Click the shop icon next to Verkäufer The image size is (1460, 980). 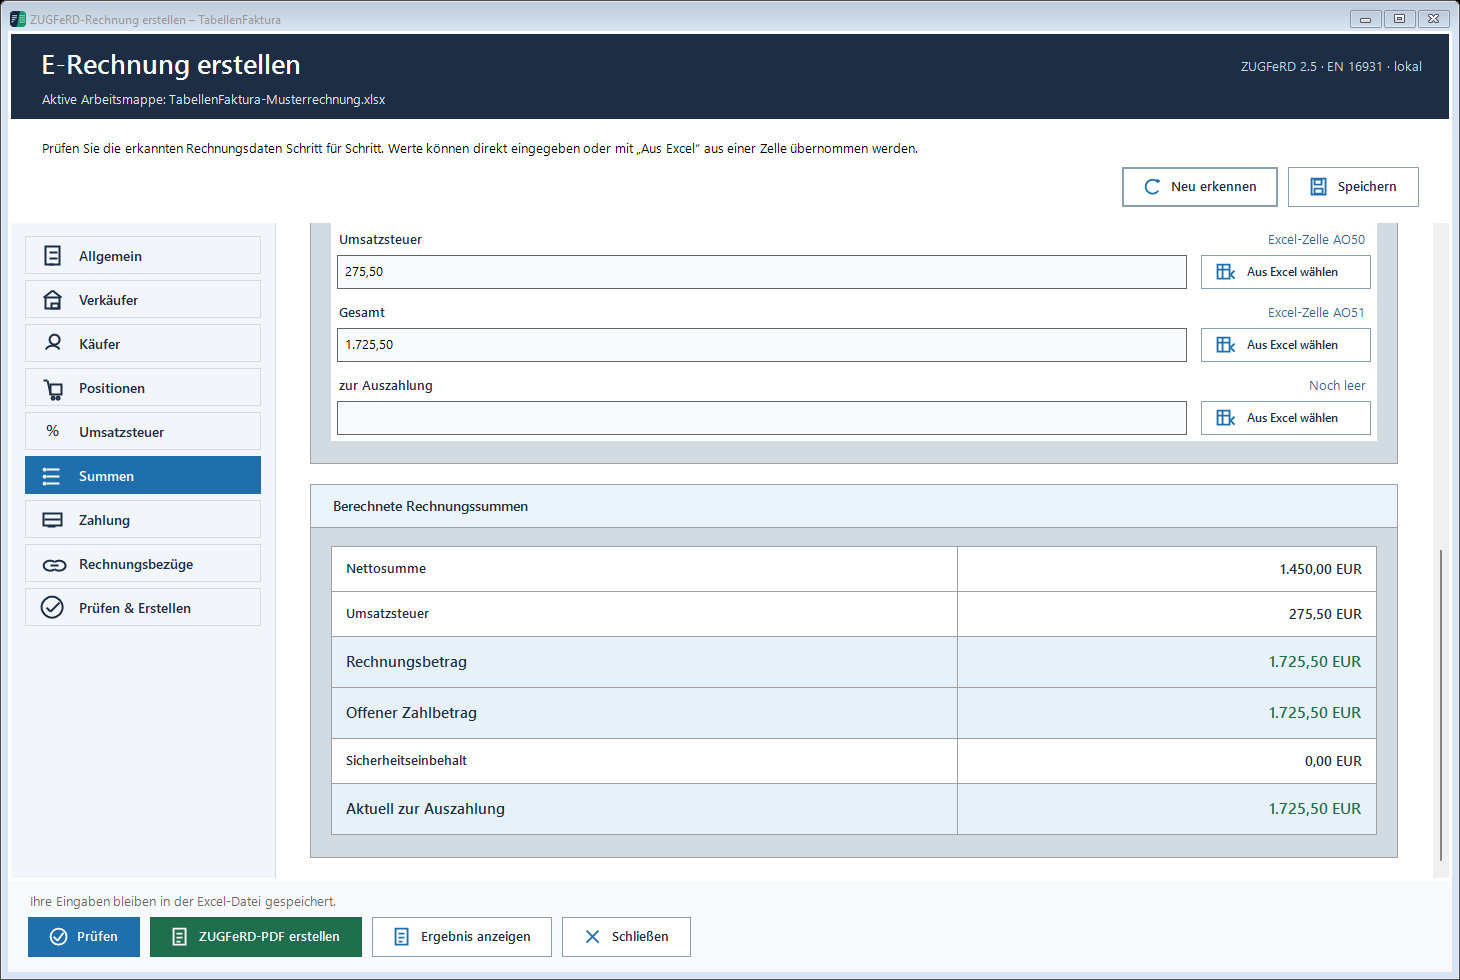click(x=53, y=300)
